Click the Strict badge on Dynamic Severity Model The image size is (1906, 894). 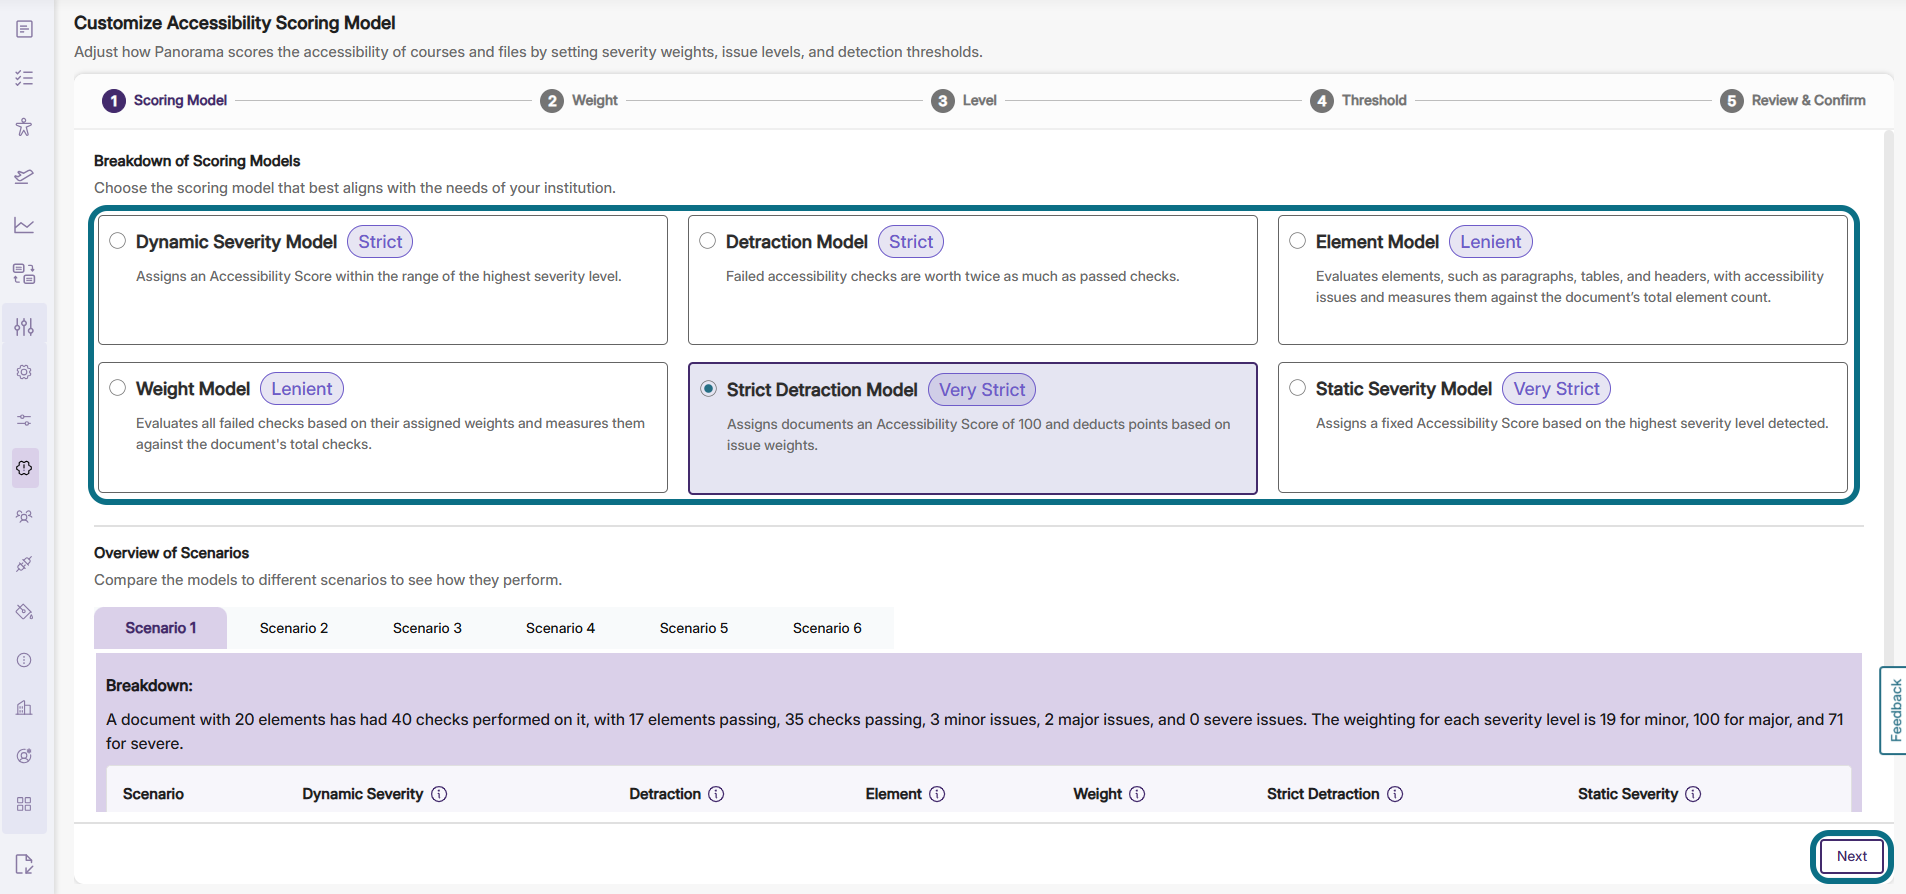(380, 242)
